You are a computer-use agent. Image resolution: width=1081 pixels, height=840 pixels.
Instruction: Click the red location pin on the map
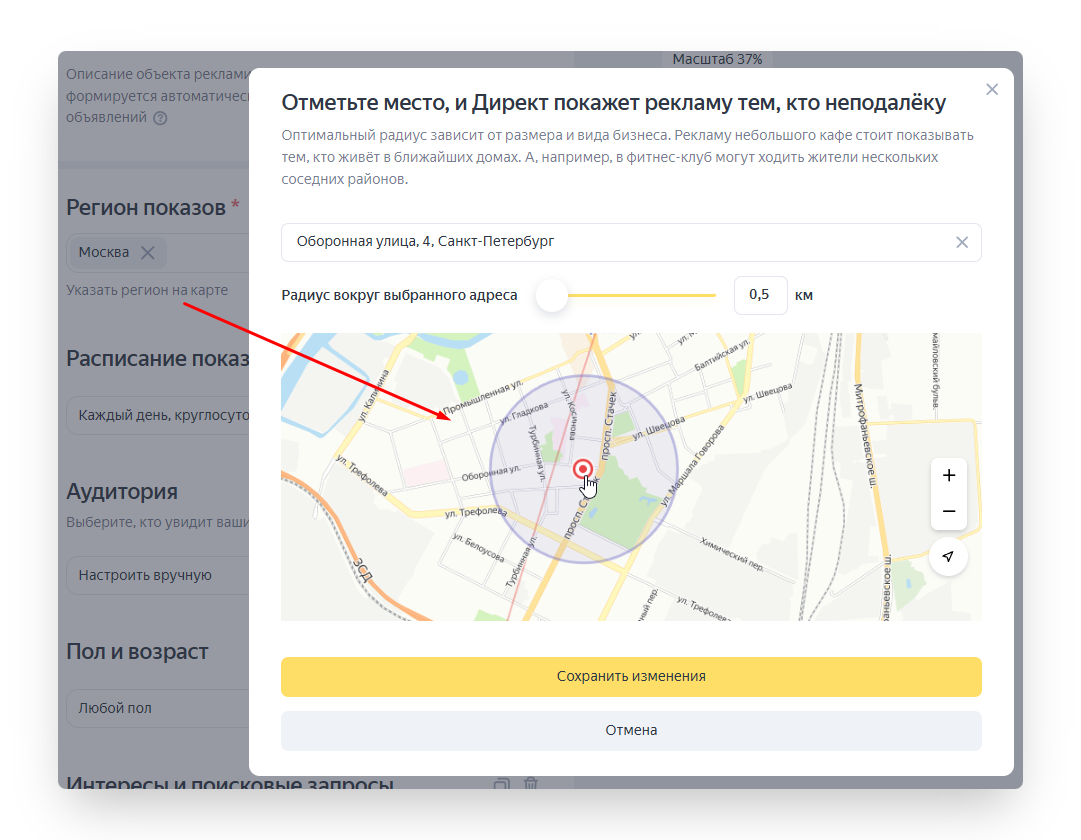[x=583, y=468]
